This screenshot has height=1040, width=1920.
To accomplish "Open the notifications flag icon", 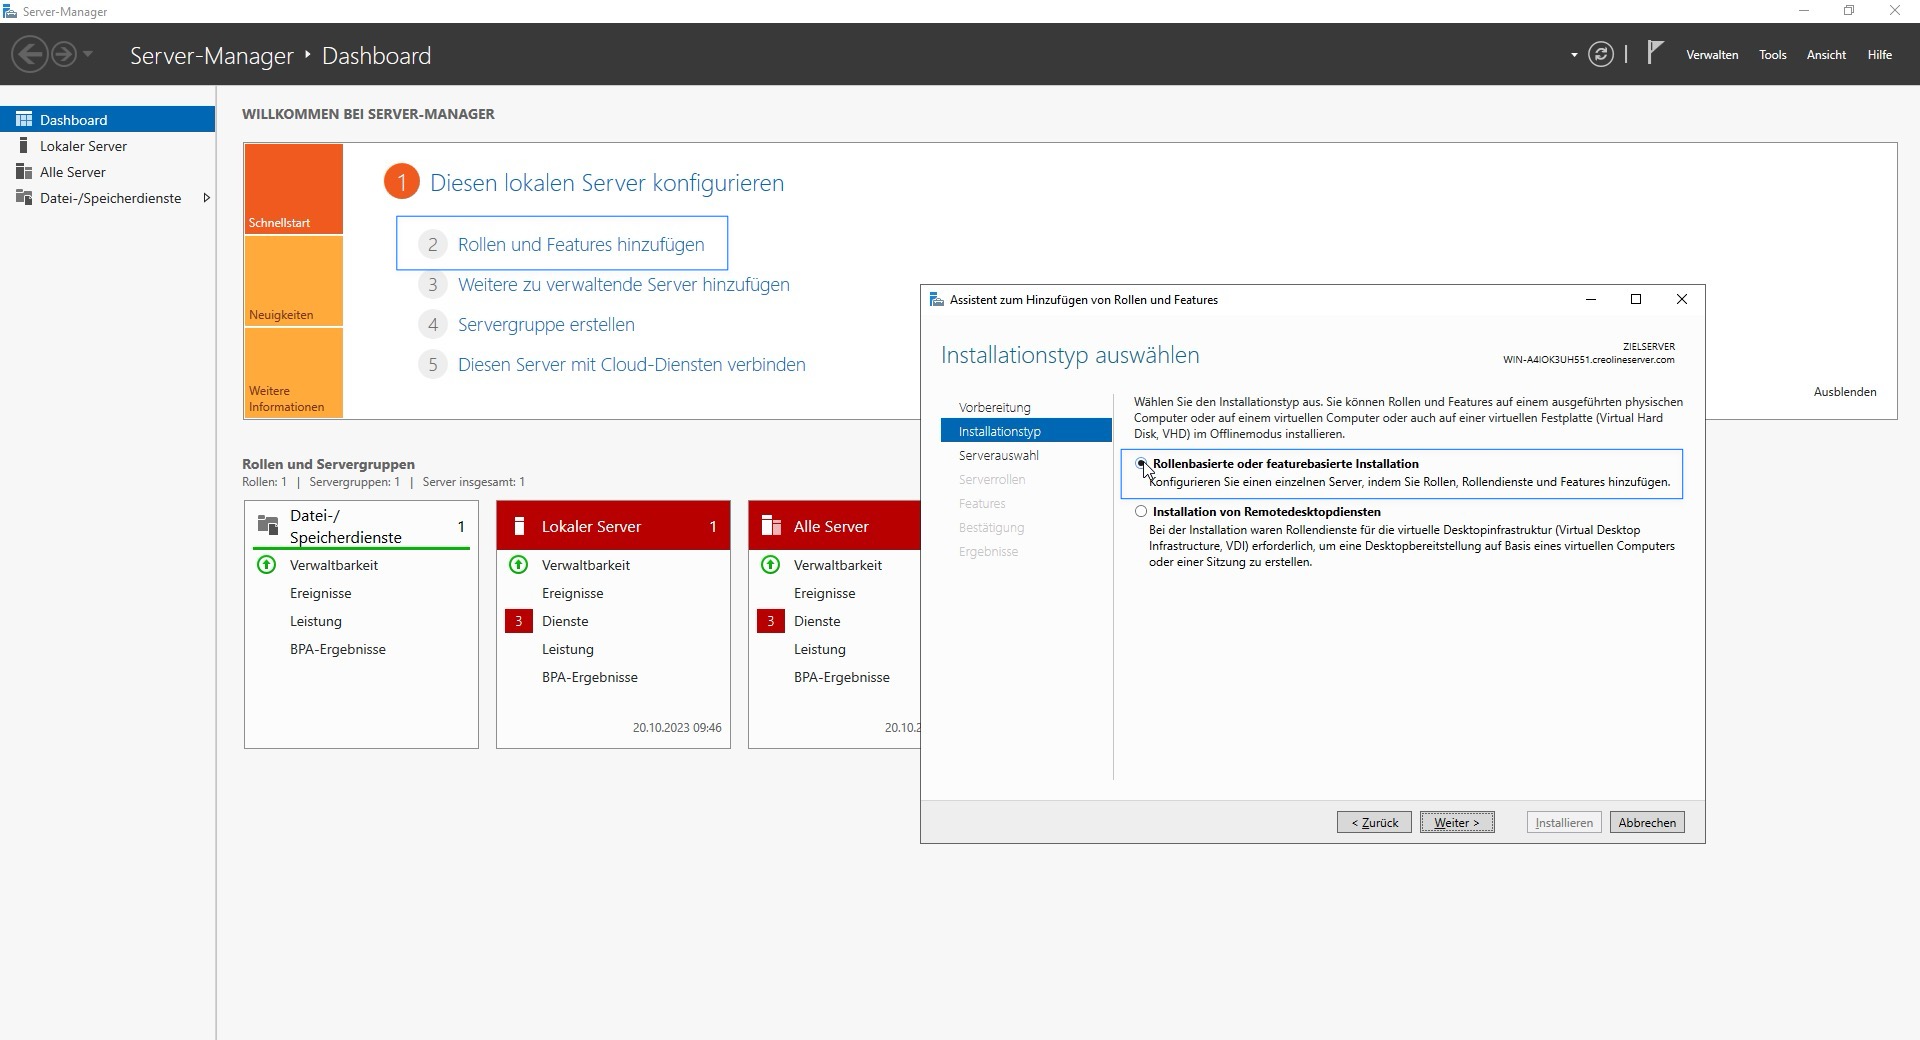I will click(x=1655, y=53).
